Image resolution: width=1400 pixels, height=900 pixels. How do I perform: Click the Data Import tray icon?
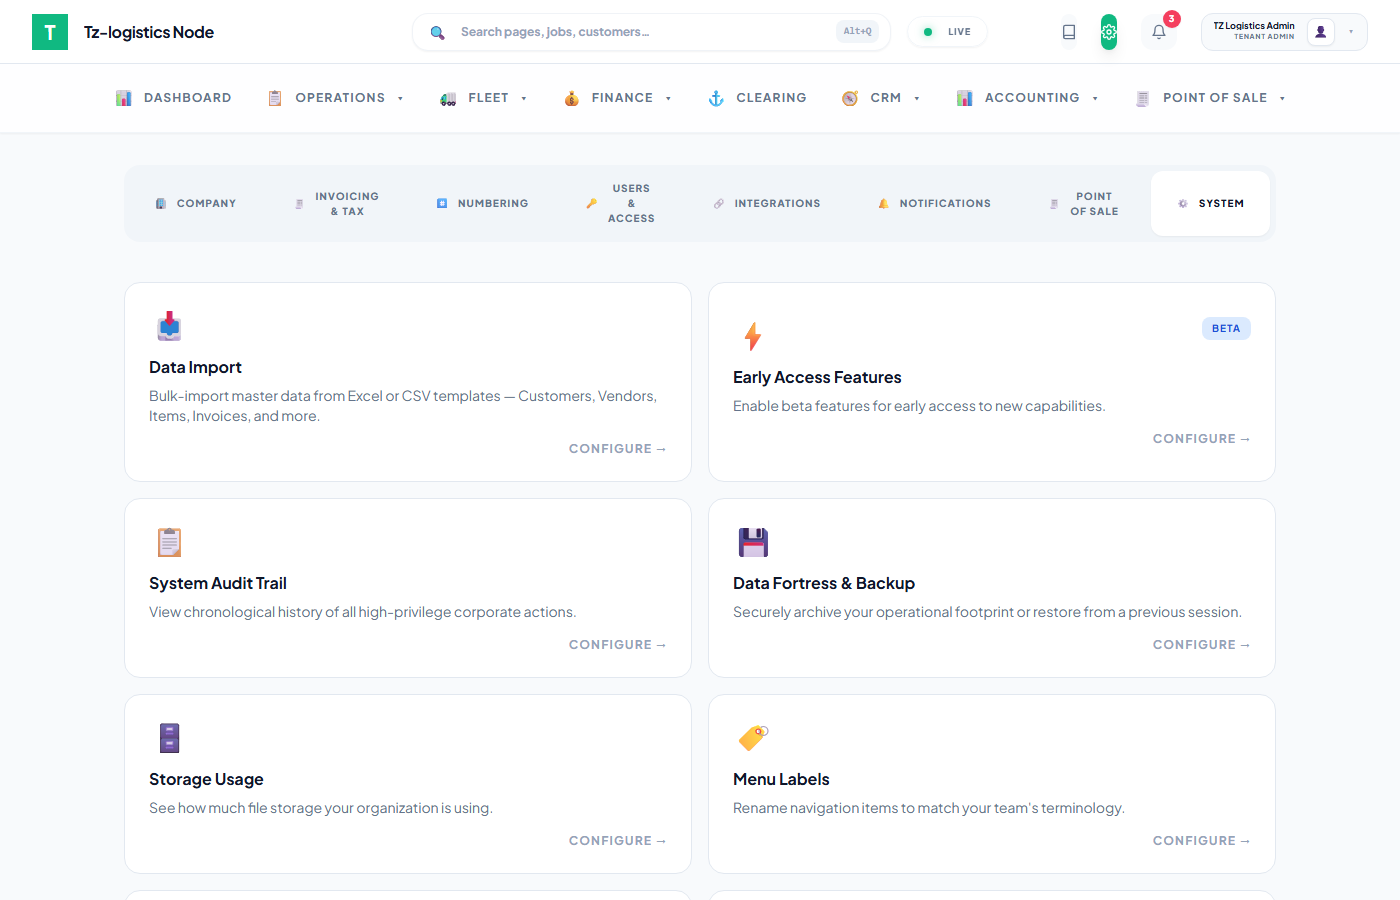[169, 326]
